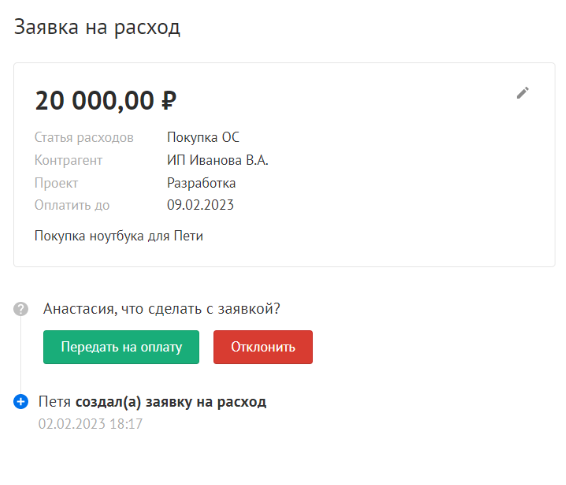
Task: Click the Статья расходов label
Action: pyautogui.click(x=84, y=137)
